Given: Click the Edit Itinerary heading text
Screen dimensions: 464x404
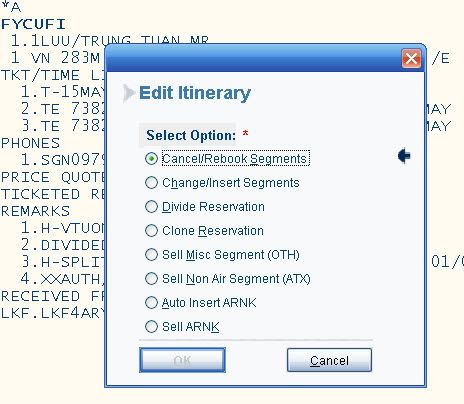Looking at the screenshot, I should (x=195, y=93).
